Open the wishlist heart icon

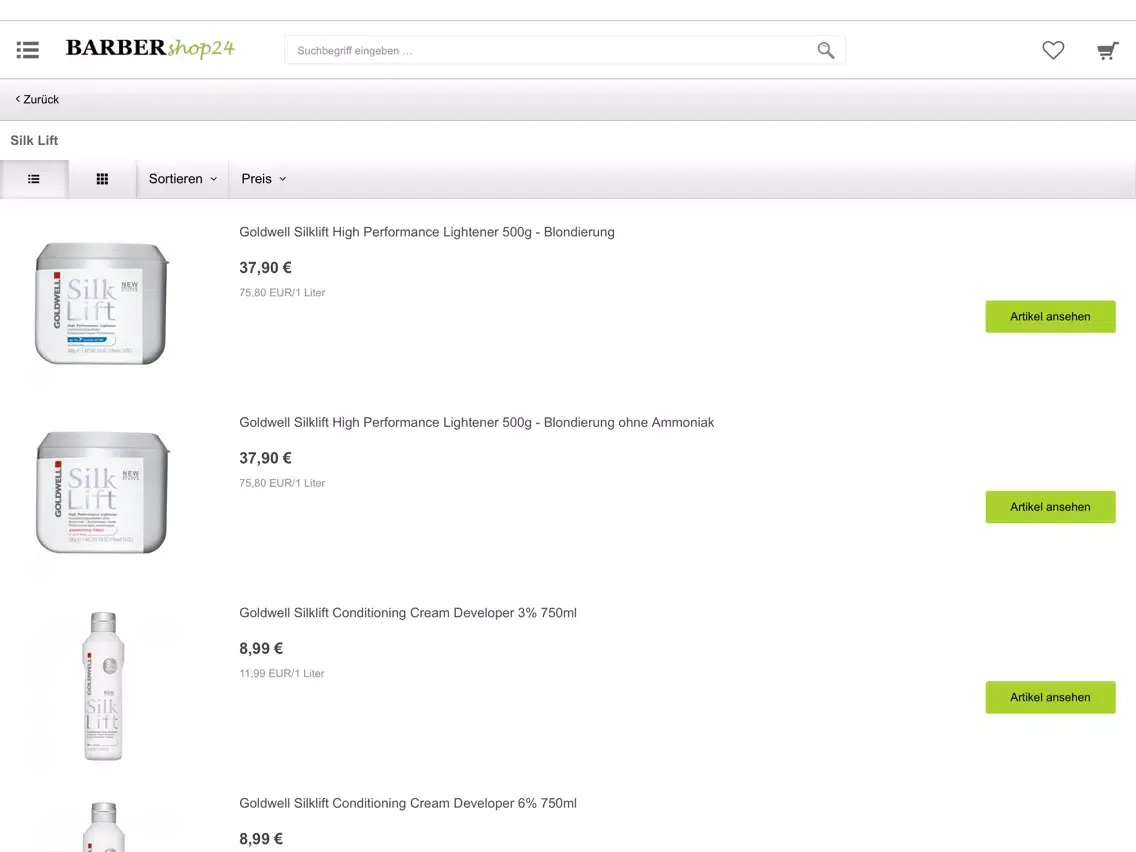pos(1053,50)
